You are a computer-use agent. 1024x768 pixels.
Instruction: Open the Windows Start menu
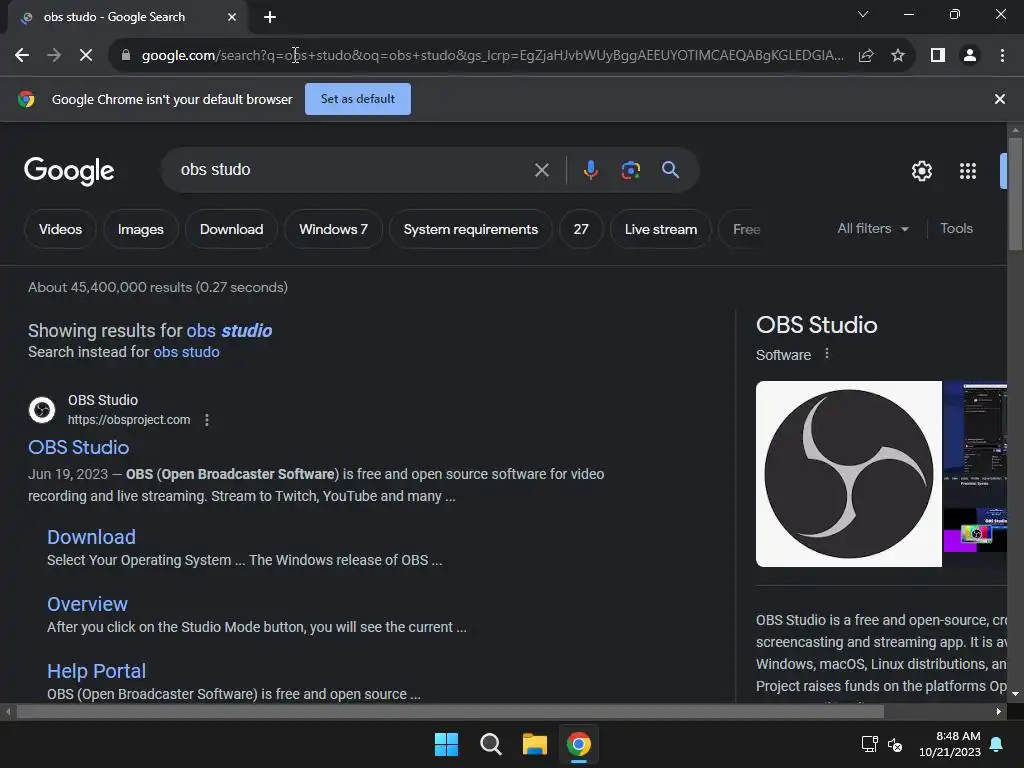447,744
